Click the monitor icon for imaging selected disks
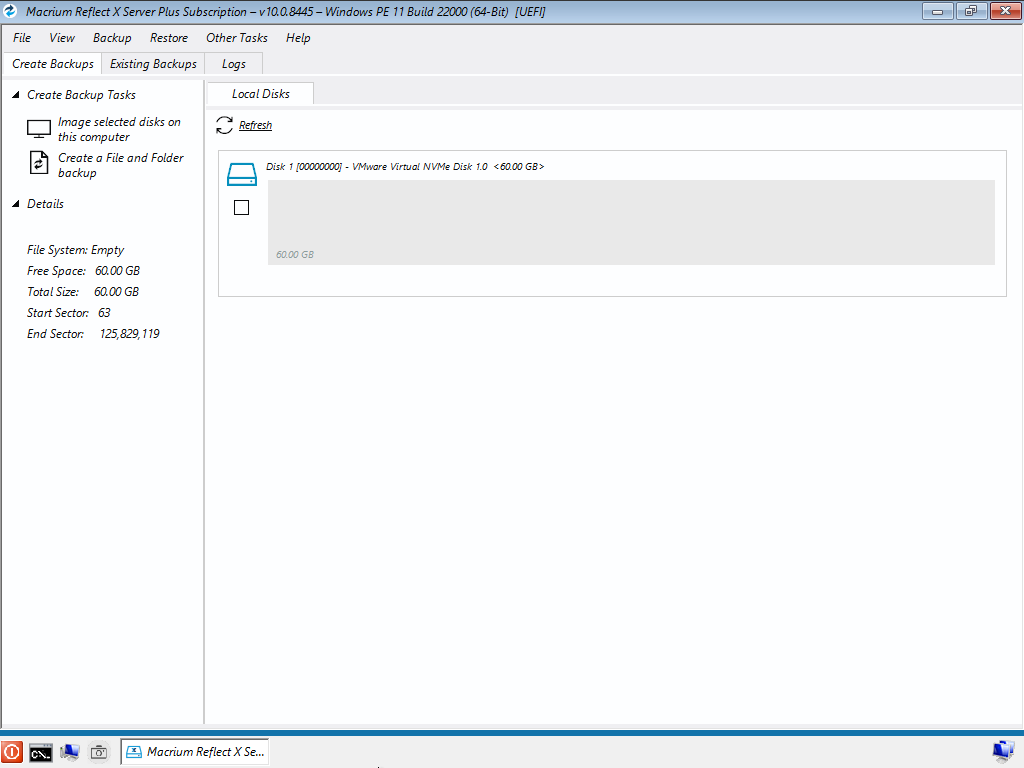 (x=39, y=129)
